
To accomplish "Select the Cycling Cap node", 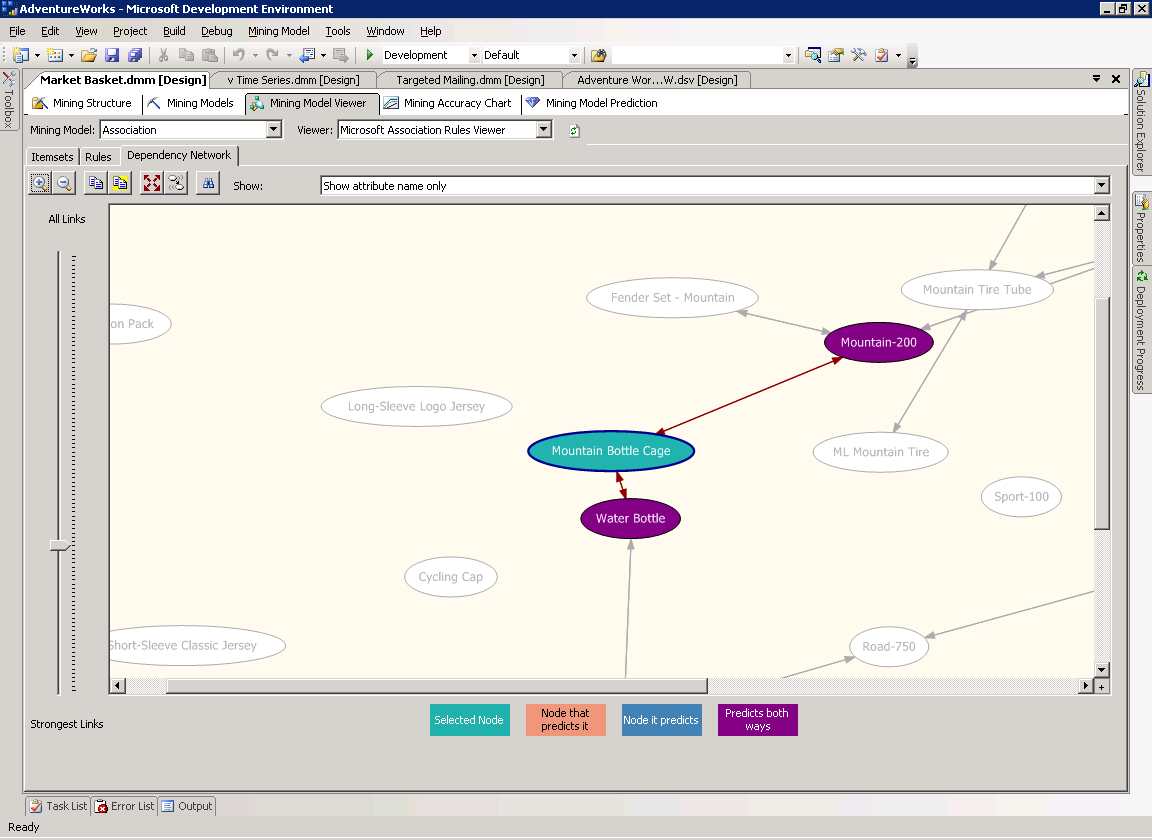I will coord(450,577).
